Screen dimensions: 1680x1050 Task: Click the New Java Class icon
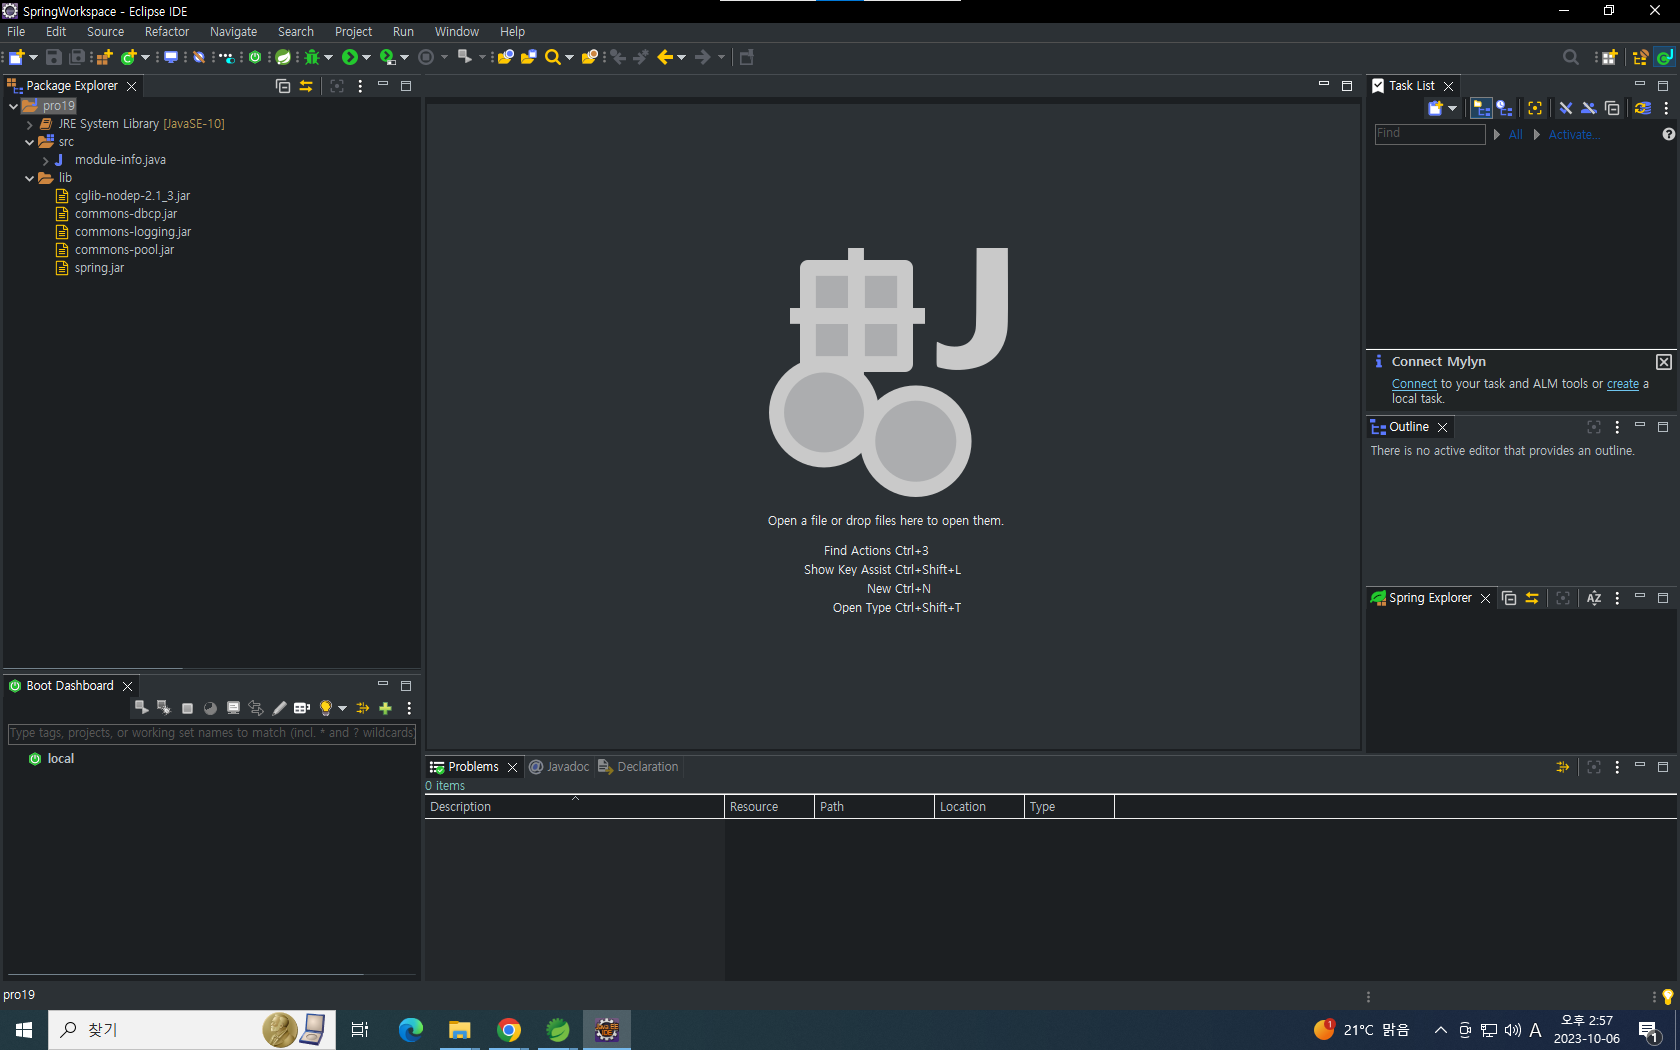(128, 57)
